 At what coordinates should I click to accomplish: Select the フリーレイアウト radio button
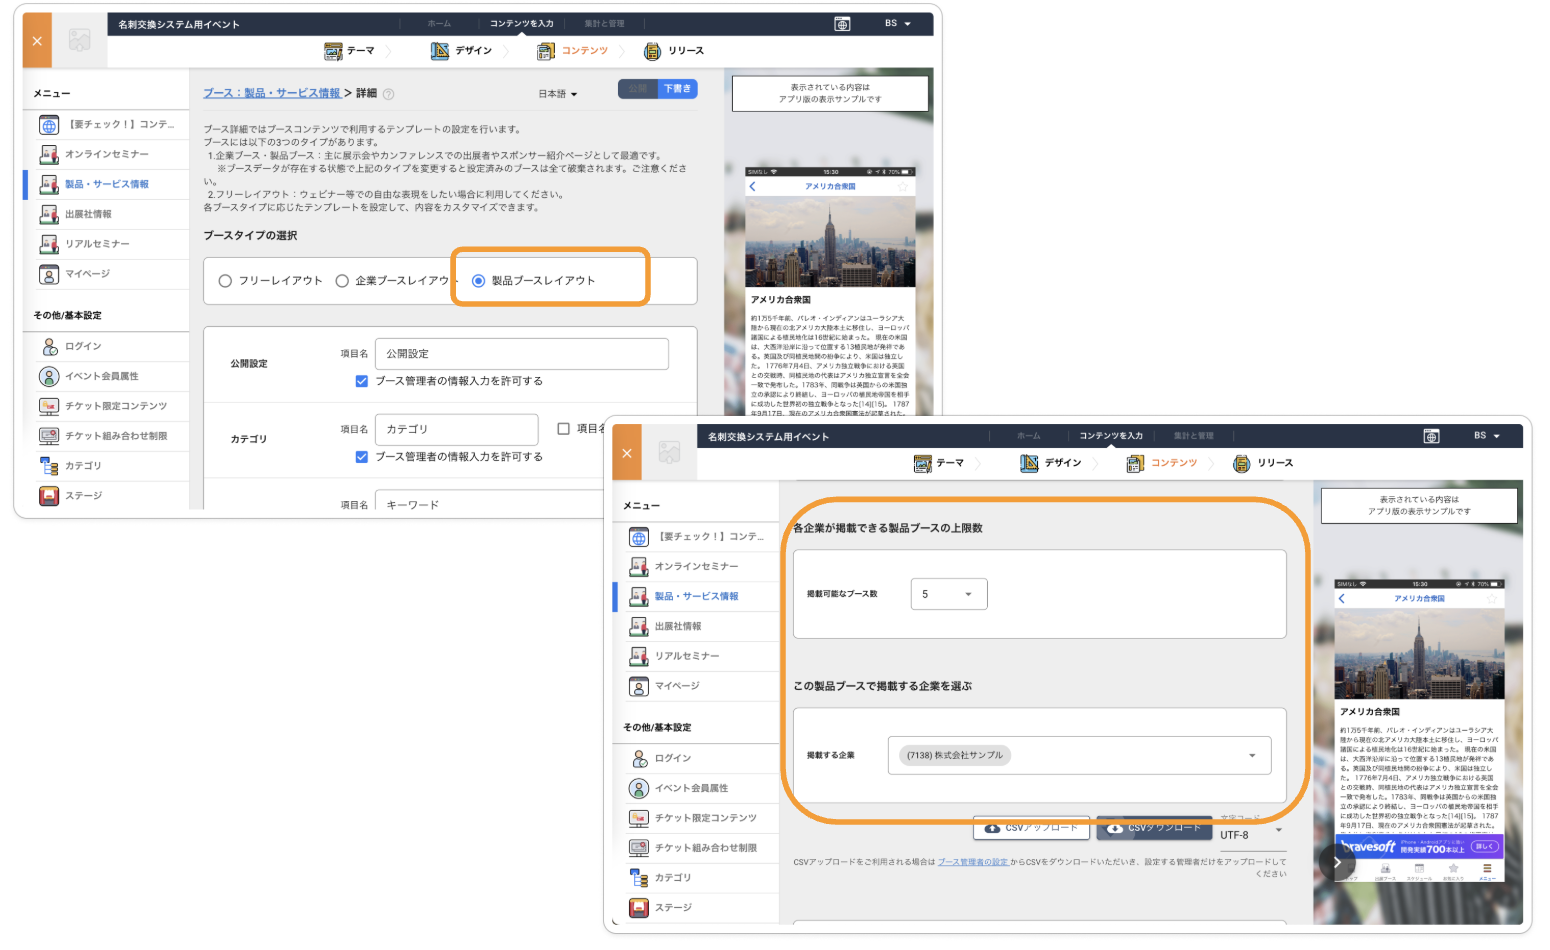pos(225,281)
